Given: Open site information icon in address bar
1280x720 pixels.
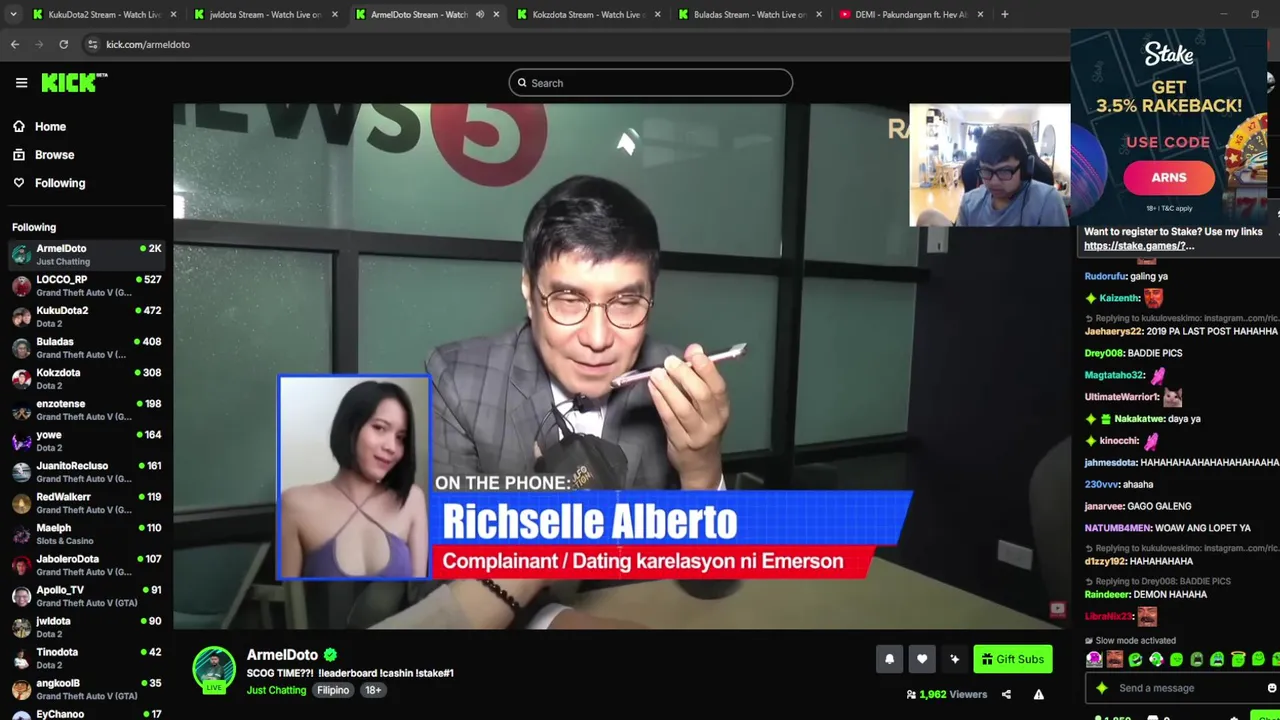Looking at the screenshot, I should coord(92,44).
